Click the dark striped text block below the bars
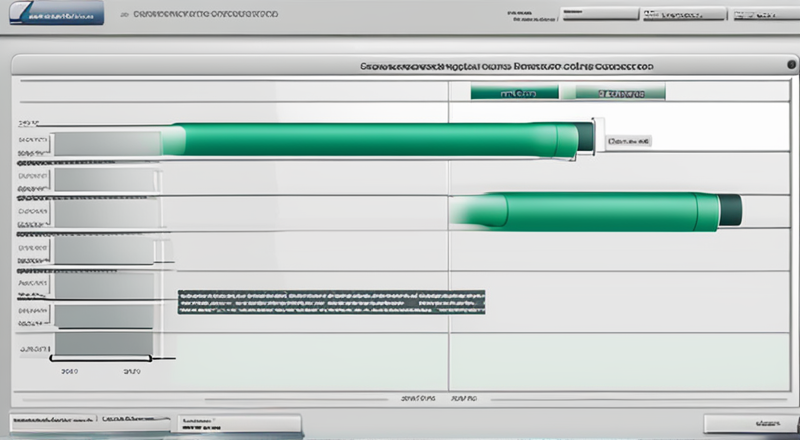 tap(332, 302)
